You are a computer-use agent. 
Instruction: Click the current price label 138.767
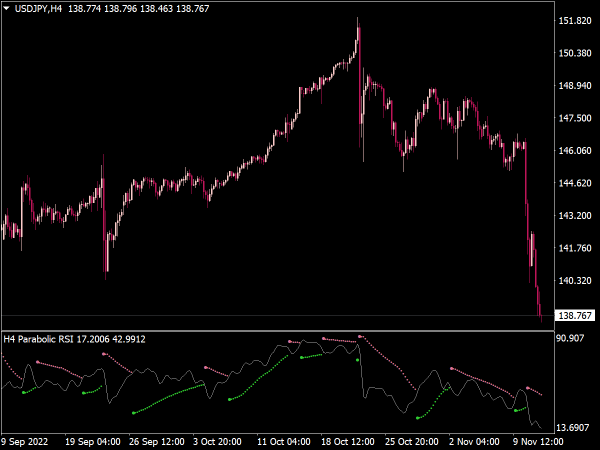click(575, 316)
